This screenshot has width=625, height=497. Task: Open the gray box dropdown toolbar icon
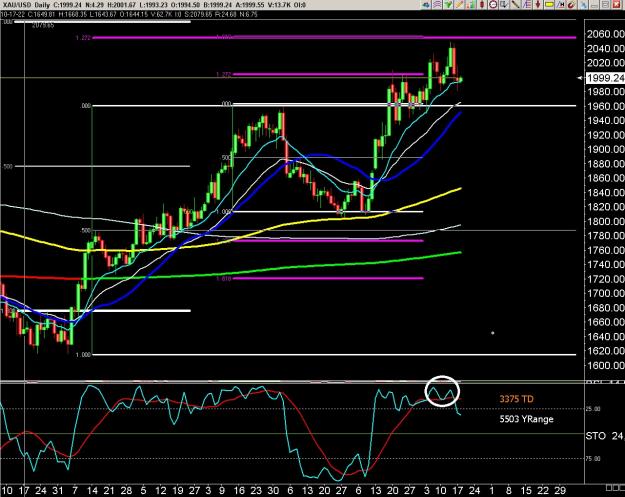tap(504, 4)
